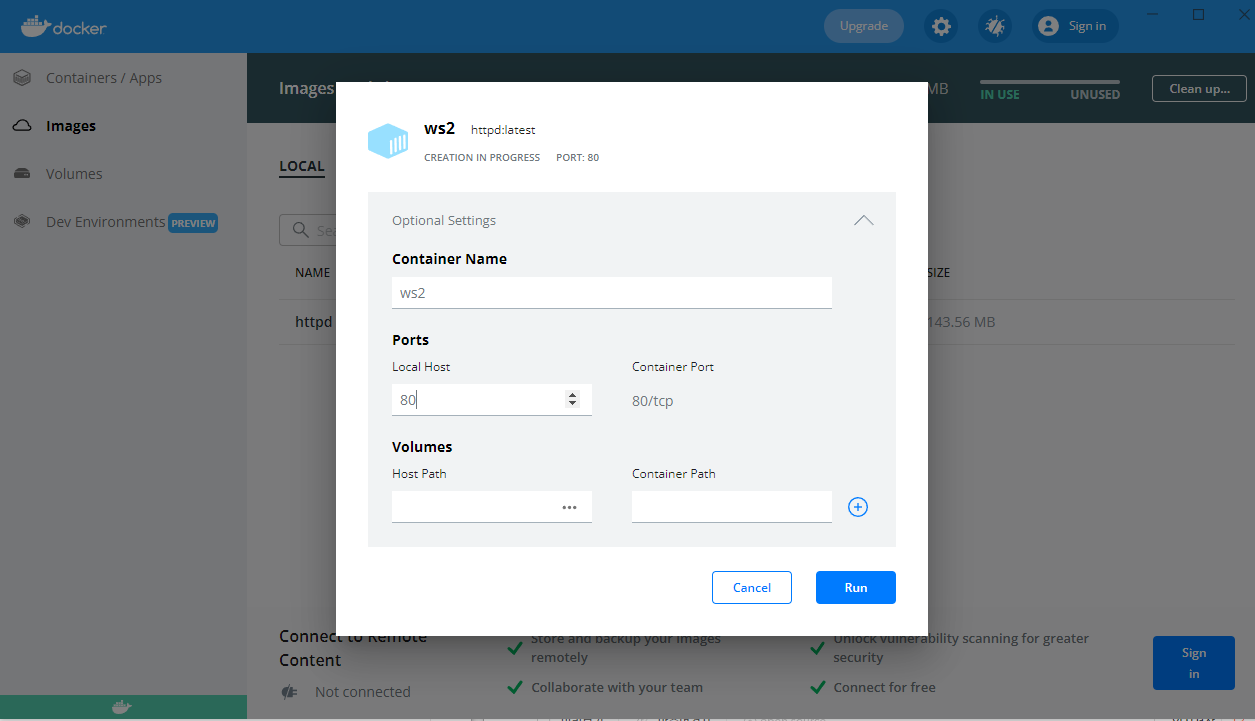Open the whale icon in bottom status bar
This screenshot has height=721, width=1255.
(121, 707)
